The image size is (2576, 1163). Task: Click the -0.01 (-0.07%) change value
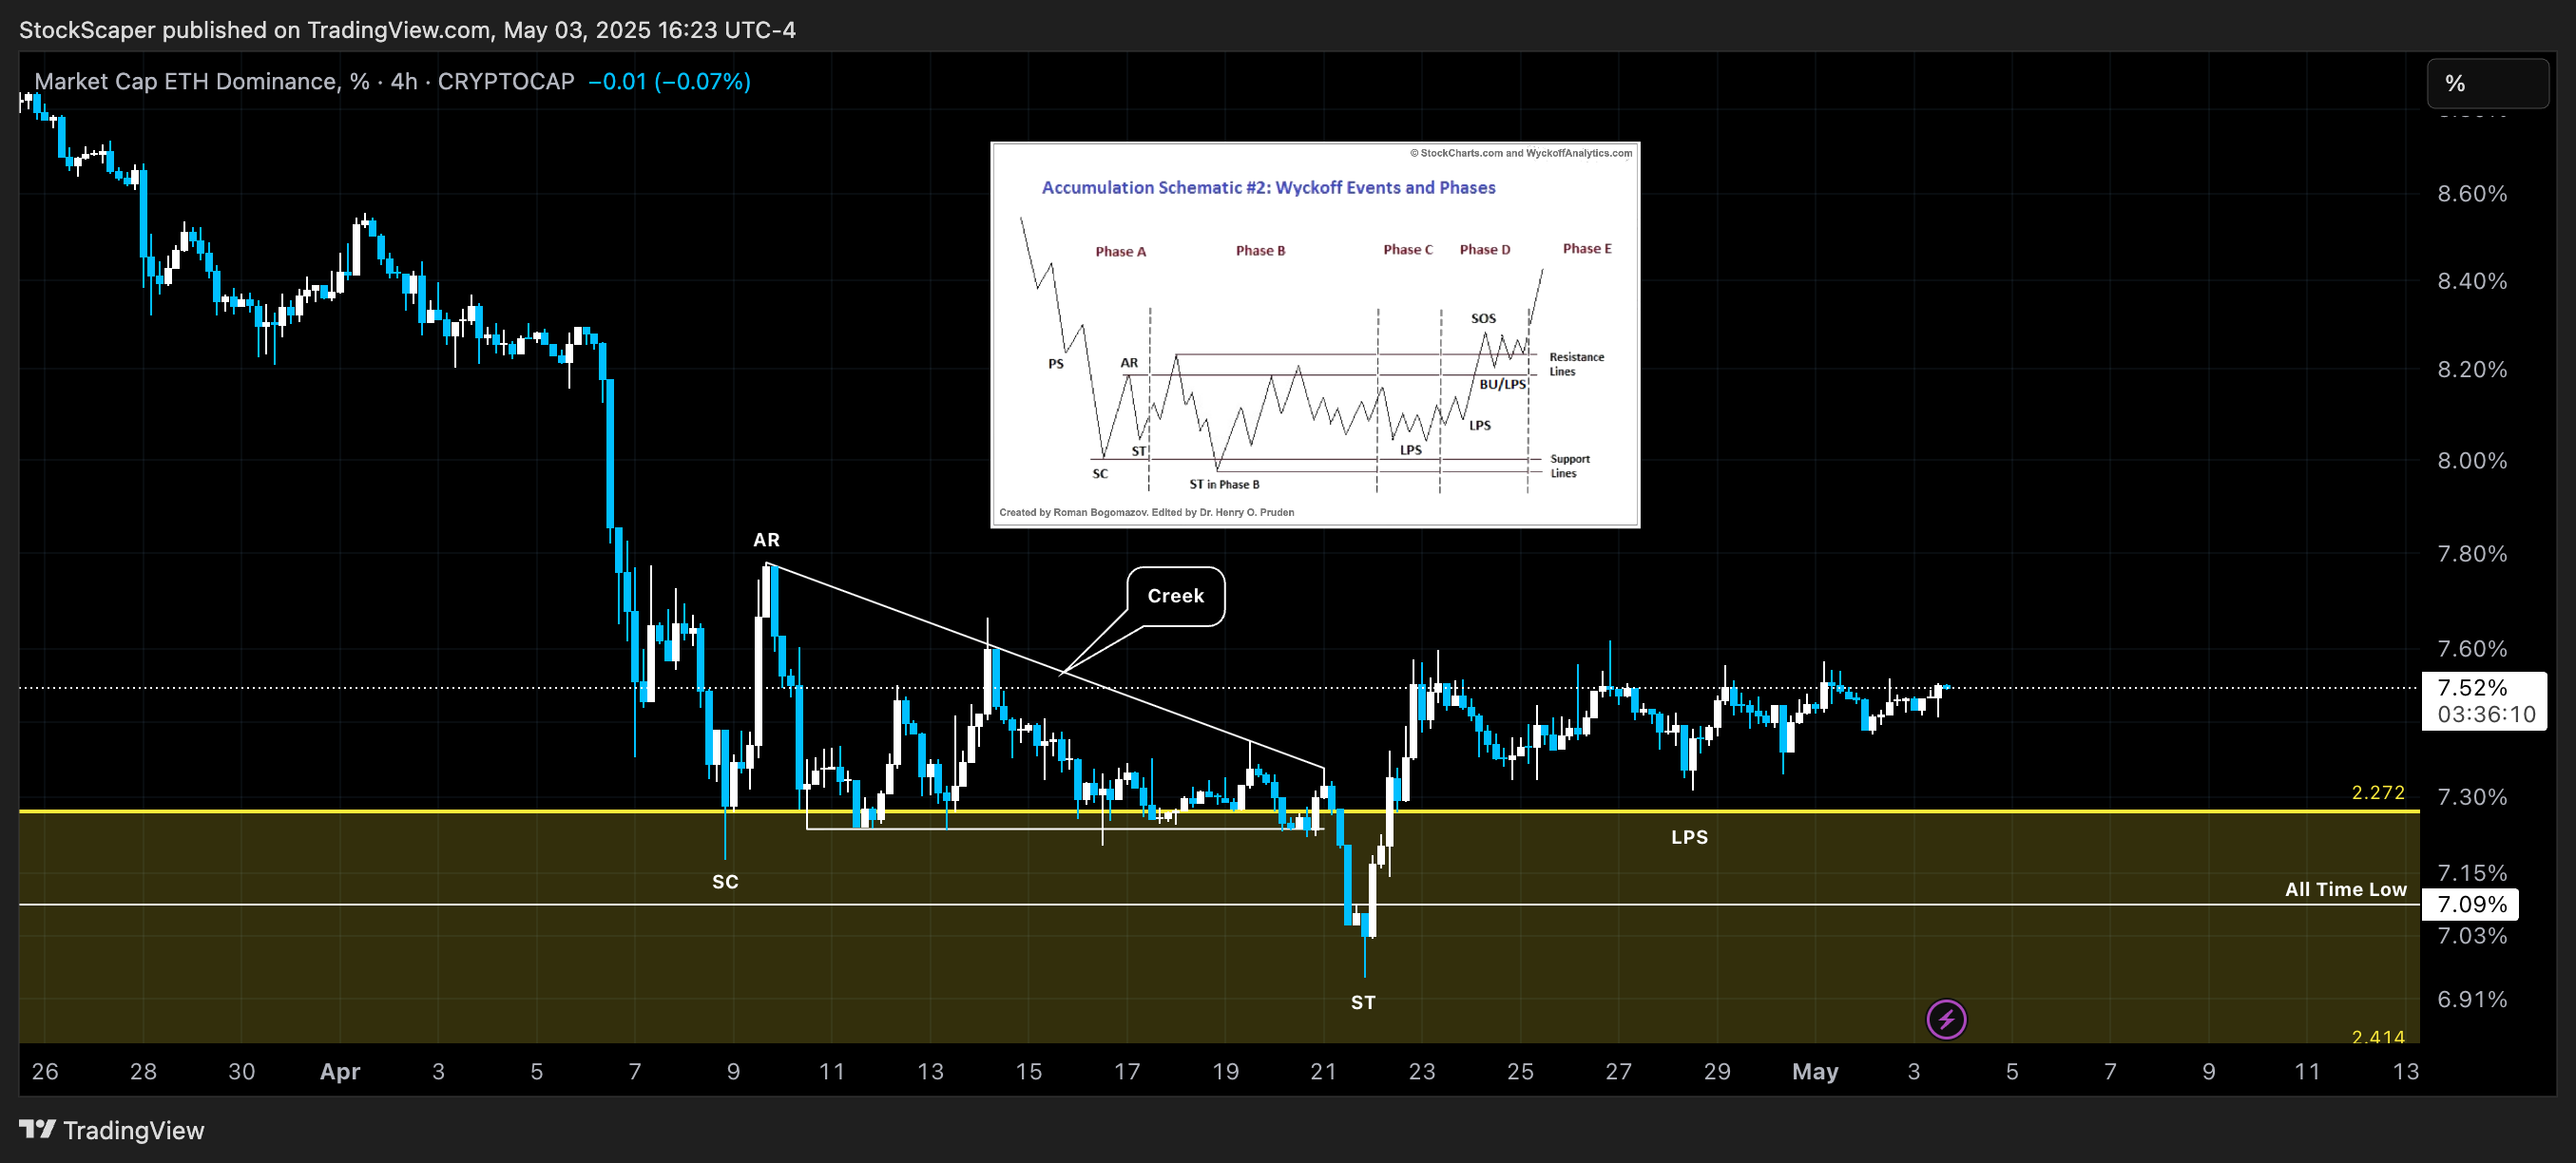coord(669,81)
